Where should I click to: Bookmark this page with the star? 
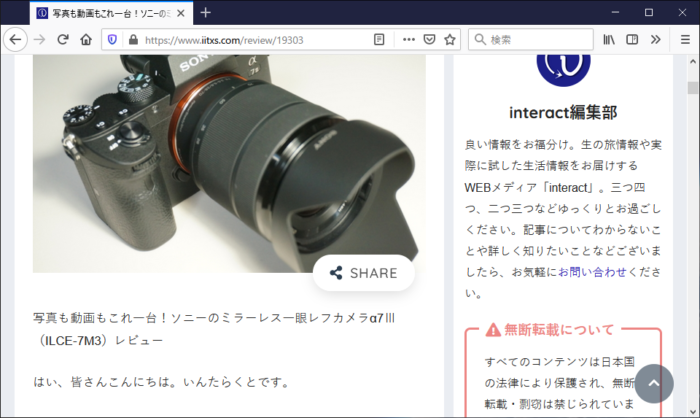click(450, 40)
